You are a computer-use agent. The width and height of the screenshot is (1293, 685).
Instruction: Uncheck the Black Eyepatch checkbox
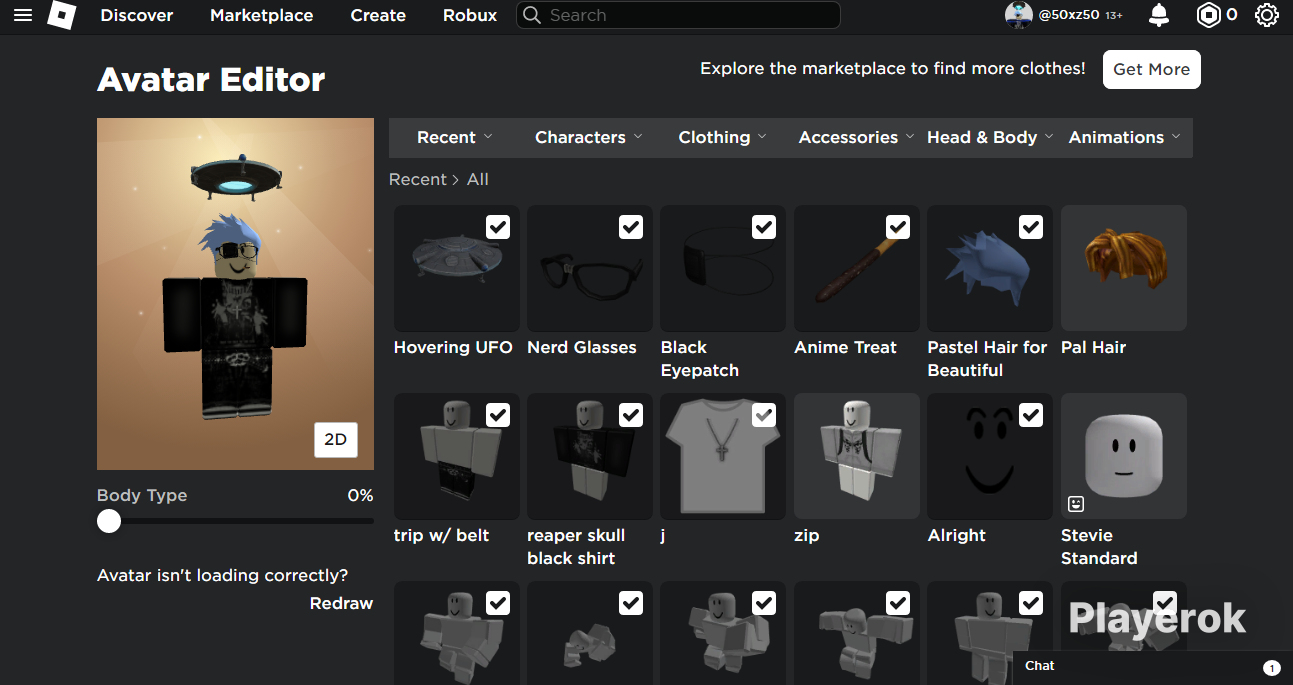pyautogui.click(x=764, y=227)
